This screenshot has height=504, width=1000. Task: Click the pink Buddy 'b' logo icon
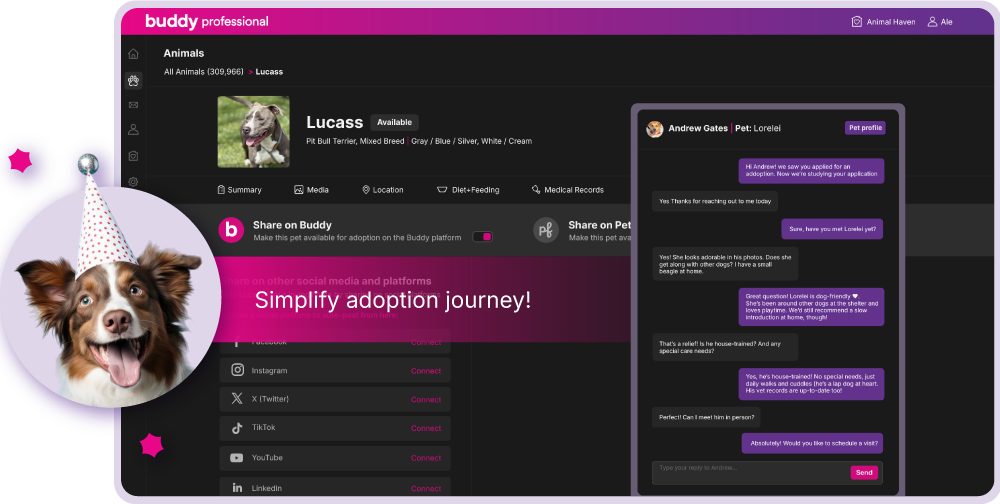(x=231, y=230)
